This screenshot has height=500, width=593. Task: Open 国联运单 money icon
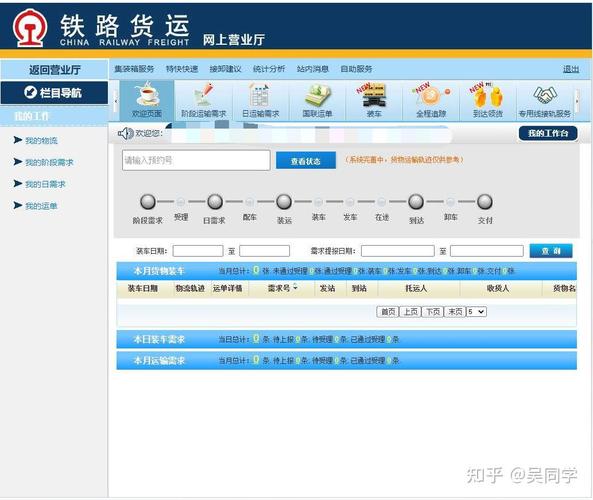click(317, 95)
